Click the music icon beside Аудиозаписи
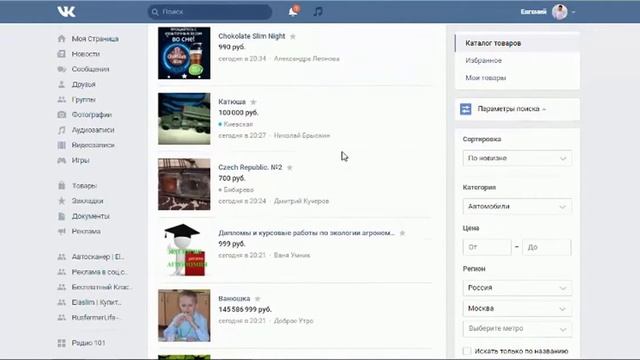This screenshot has width=640, height=360. point(62,130)
